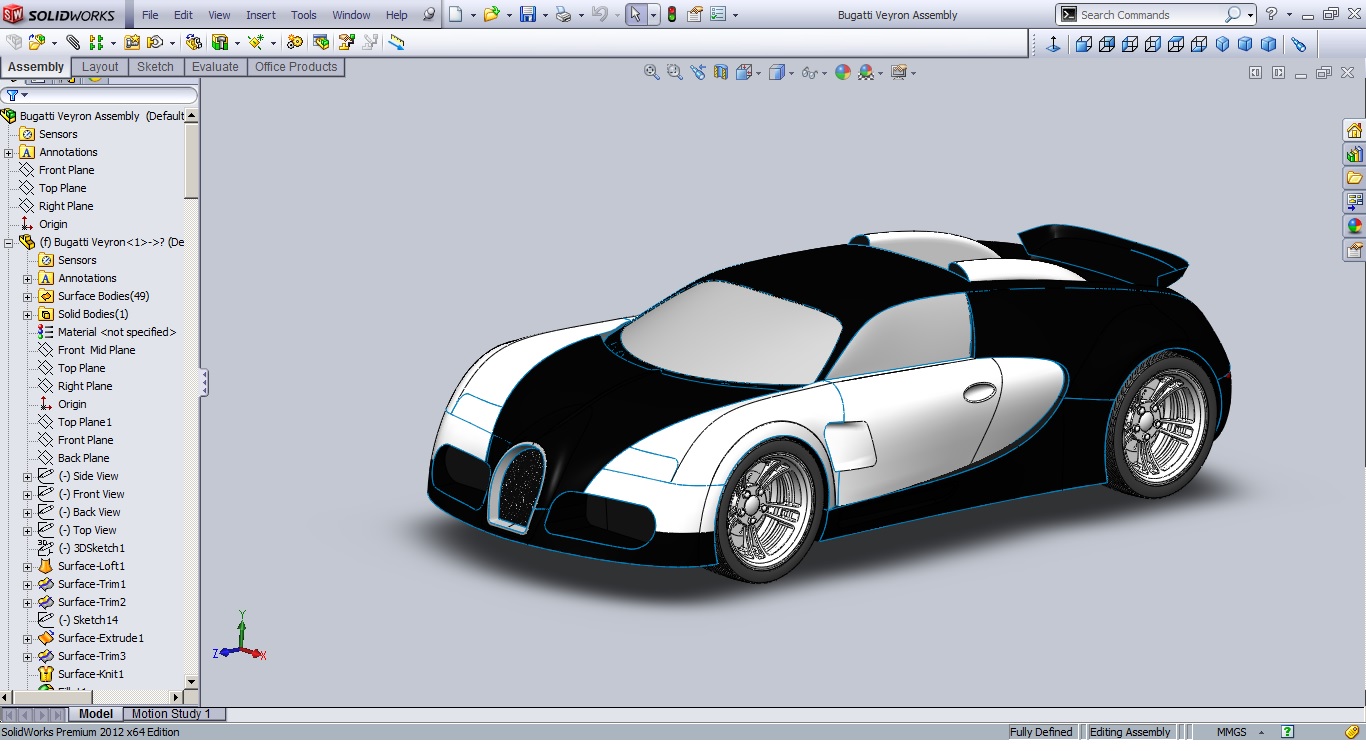
Task: Click the Save icon
Action: 528,15
